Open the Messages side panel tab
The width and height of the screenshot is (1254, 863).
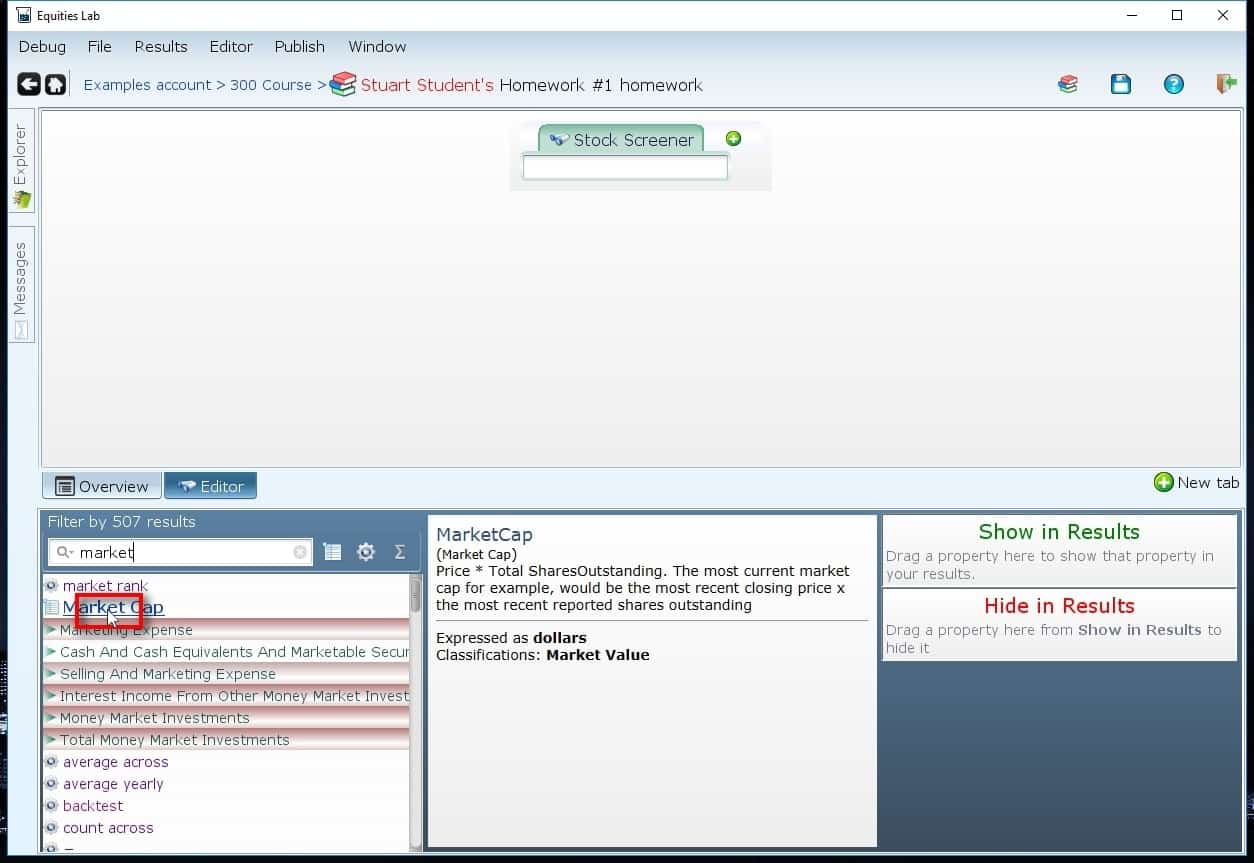tap(21, 284)
